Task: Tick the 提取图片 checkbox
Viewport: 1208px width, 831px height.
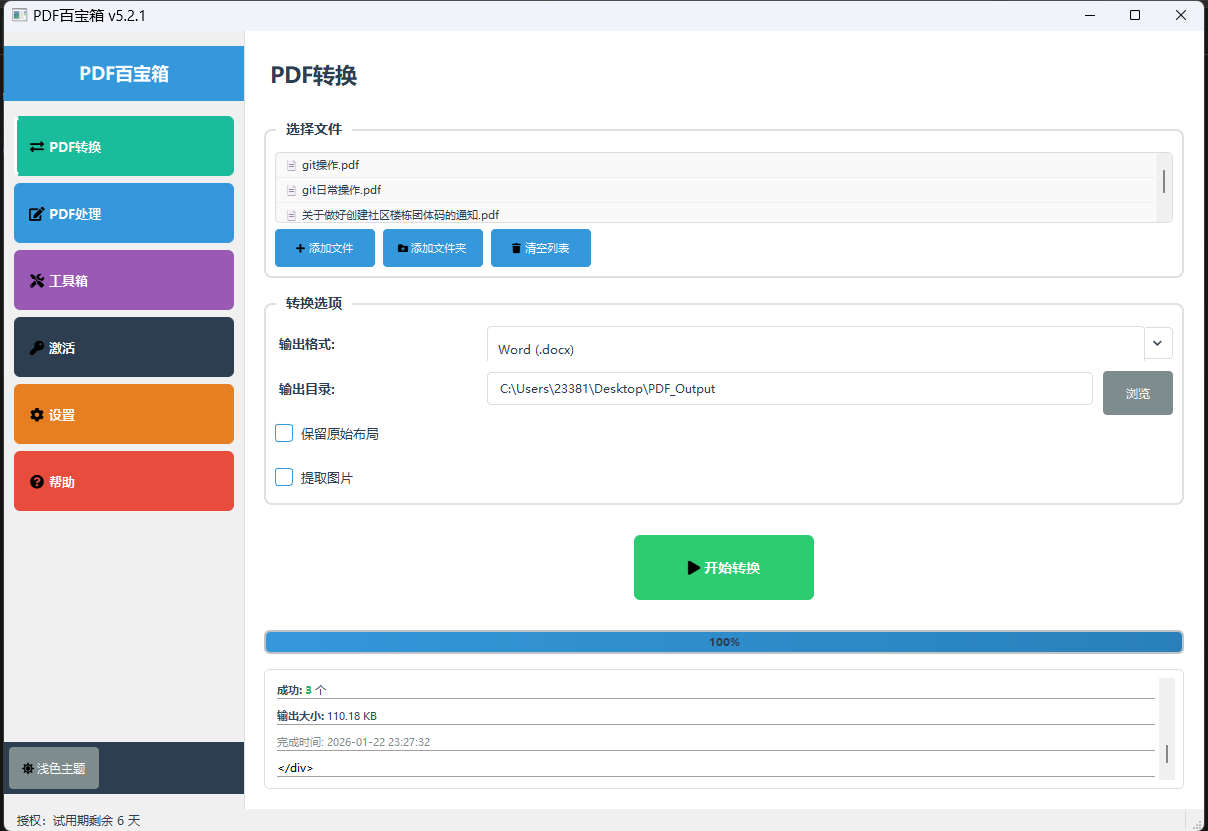Action: pyautogui.click(x=284, y=477)
